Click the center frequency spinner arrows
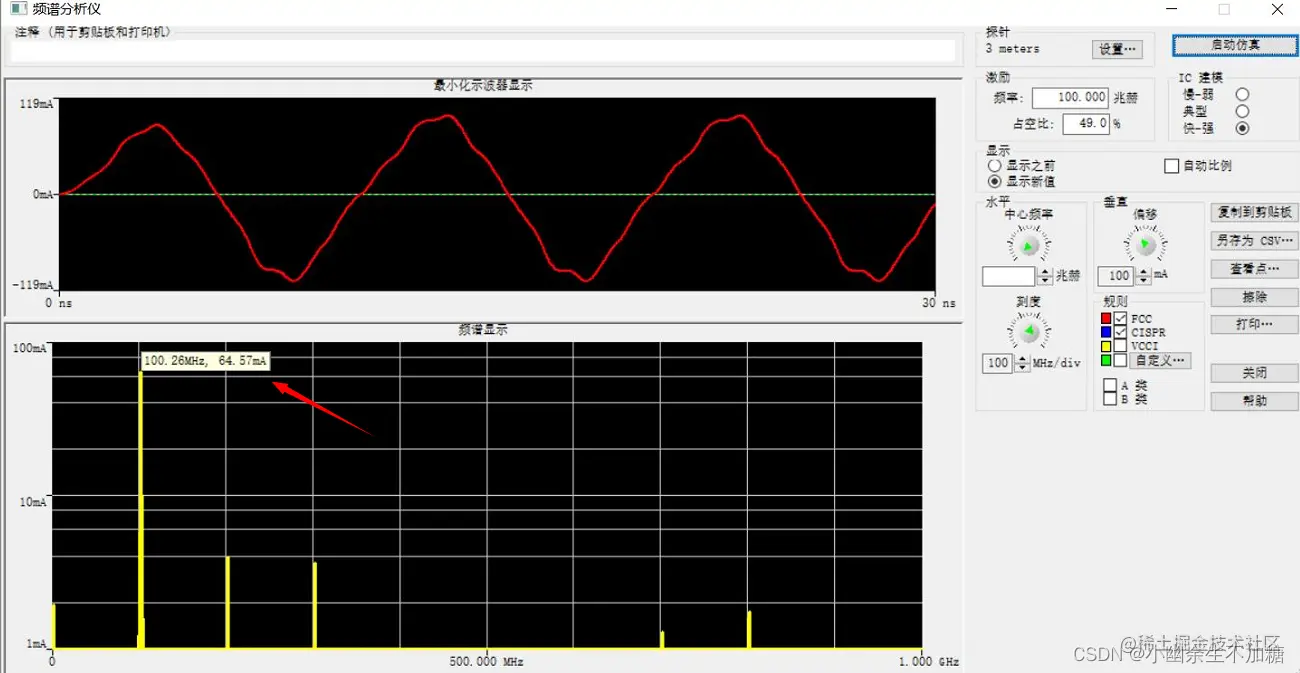 tap(1045, 276)
